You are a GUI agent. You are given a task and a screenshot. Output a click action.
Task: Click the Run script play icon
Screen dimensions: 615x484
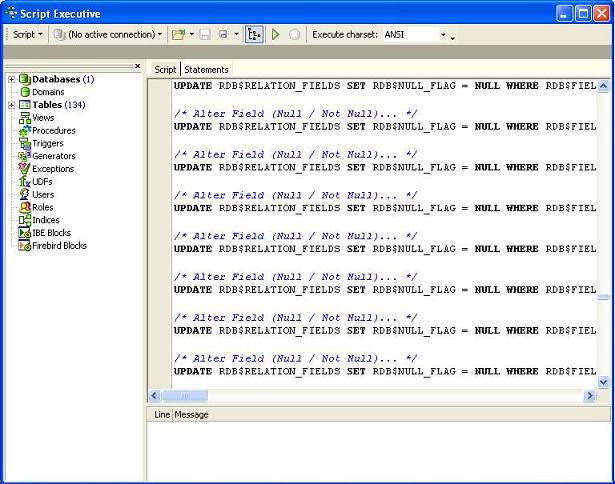[x=276, y=34]
